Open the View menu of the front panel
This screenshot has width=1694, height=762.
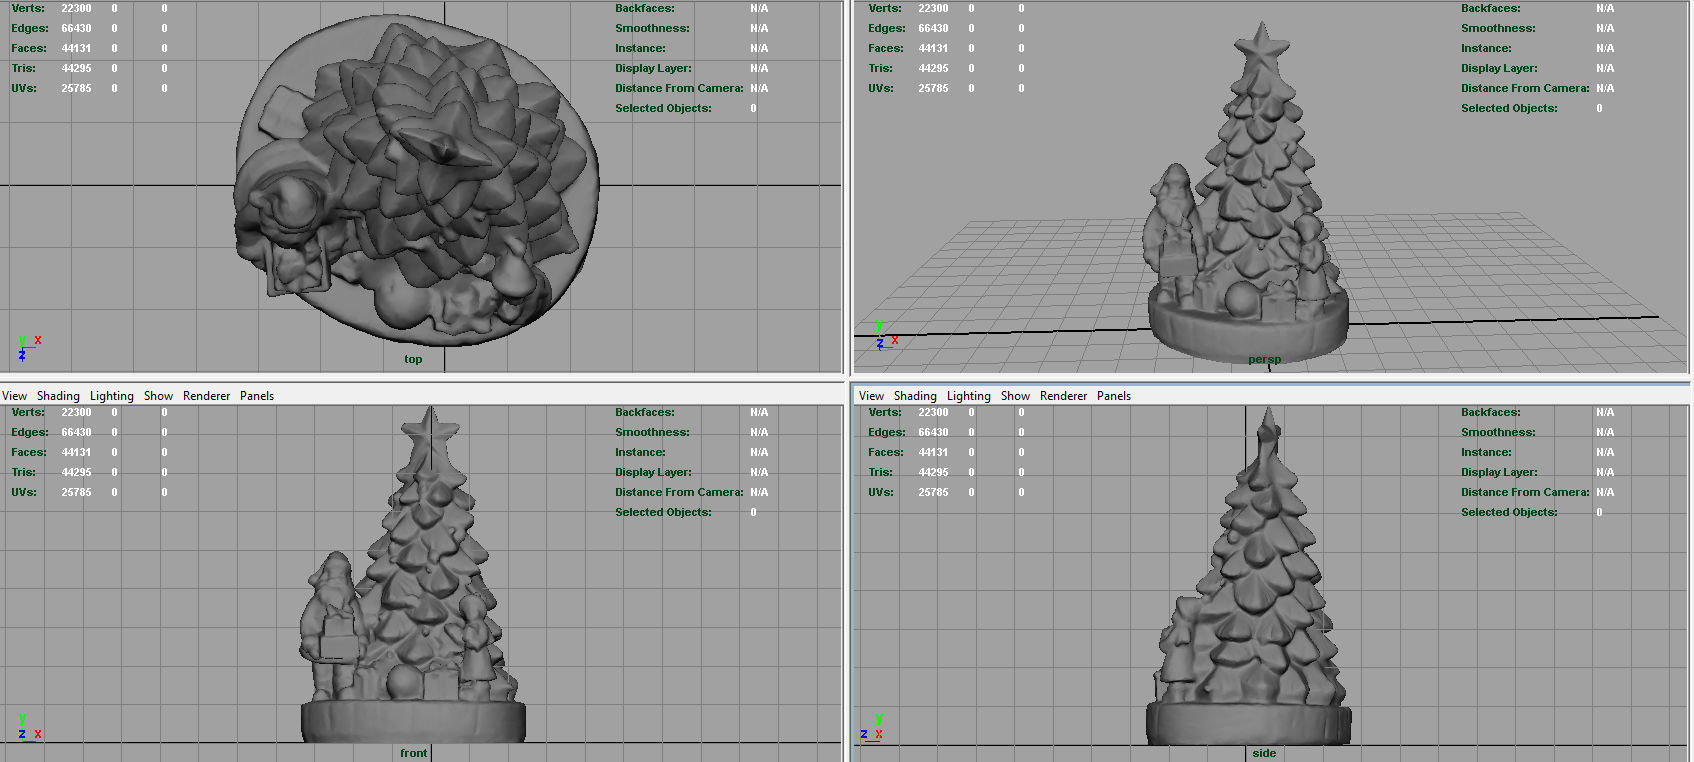(x=15, y=396)
